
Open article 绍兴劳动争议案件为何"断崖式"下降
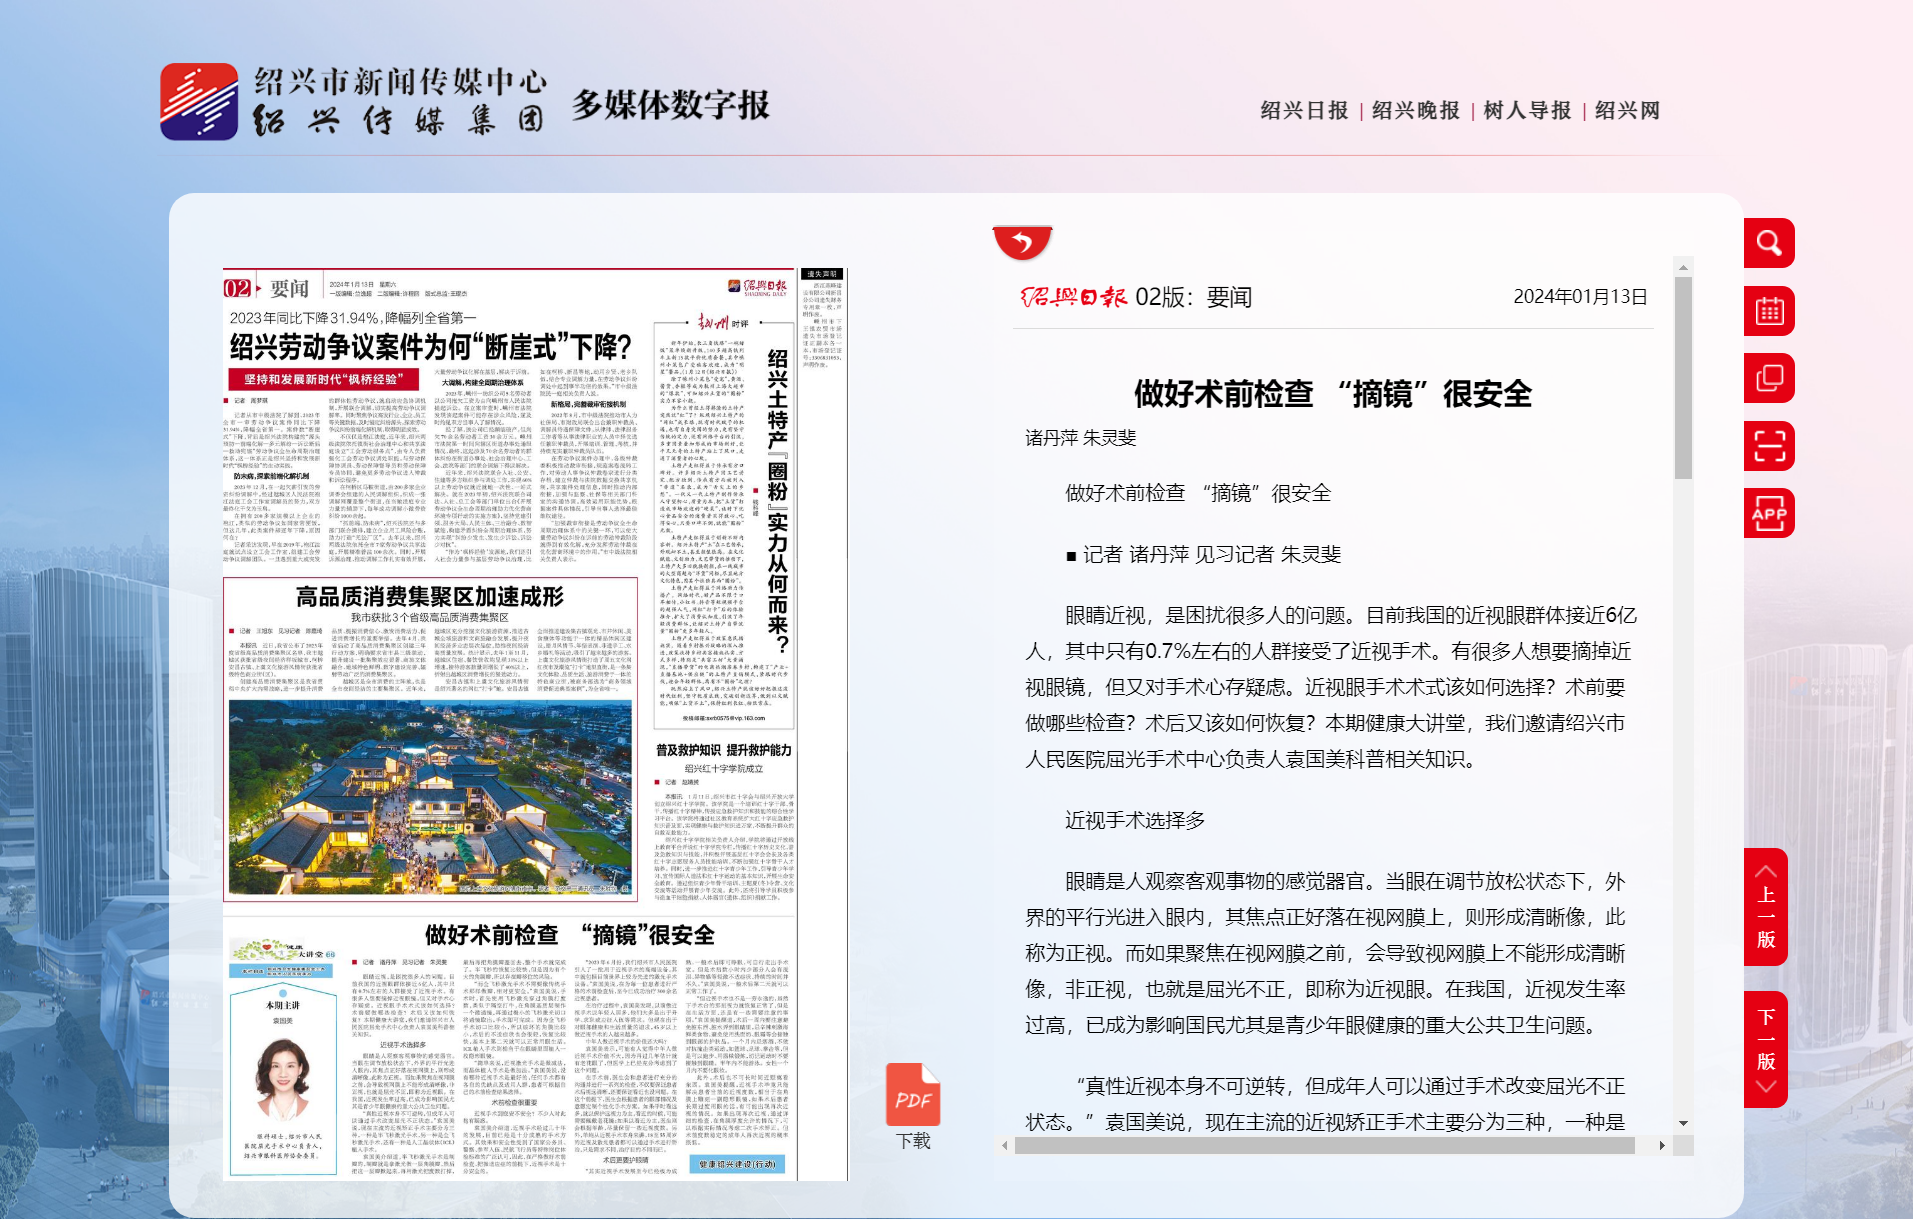[431, 347]
